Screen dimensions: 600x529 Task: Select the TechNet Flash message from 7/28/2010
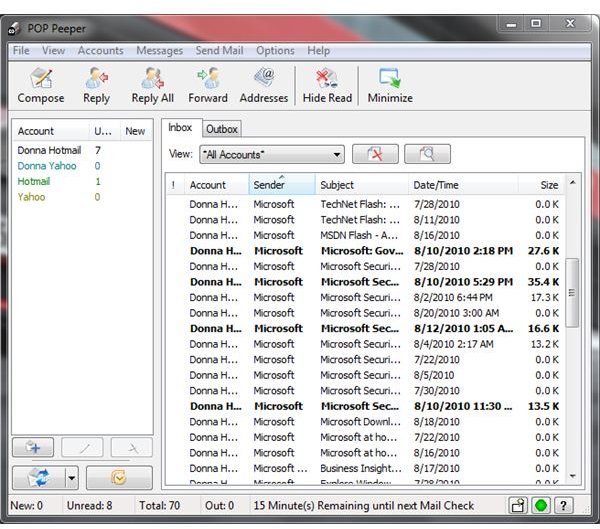coord(366,204)
